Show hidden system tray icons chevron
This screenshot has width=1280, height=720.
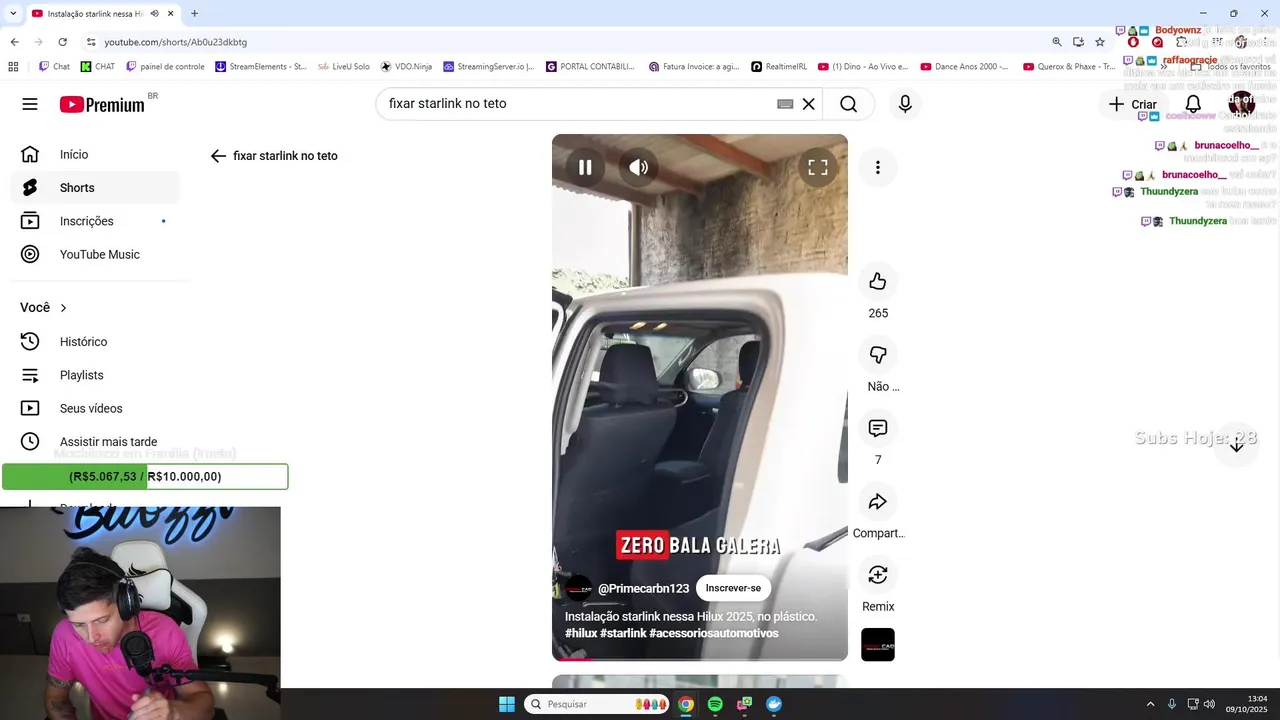pyautogui.click(x=1150, y=704)
